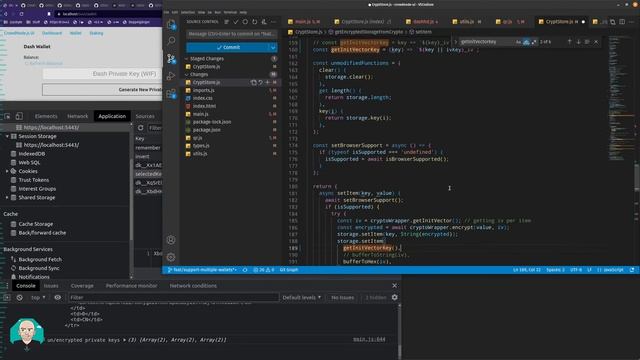
Task: Go to next match in find widget
Action: point(578,42)
